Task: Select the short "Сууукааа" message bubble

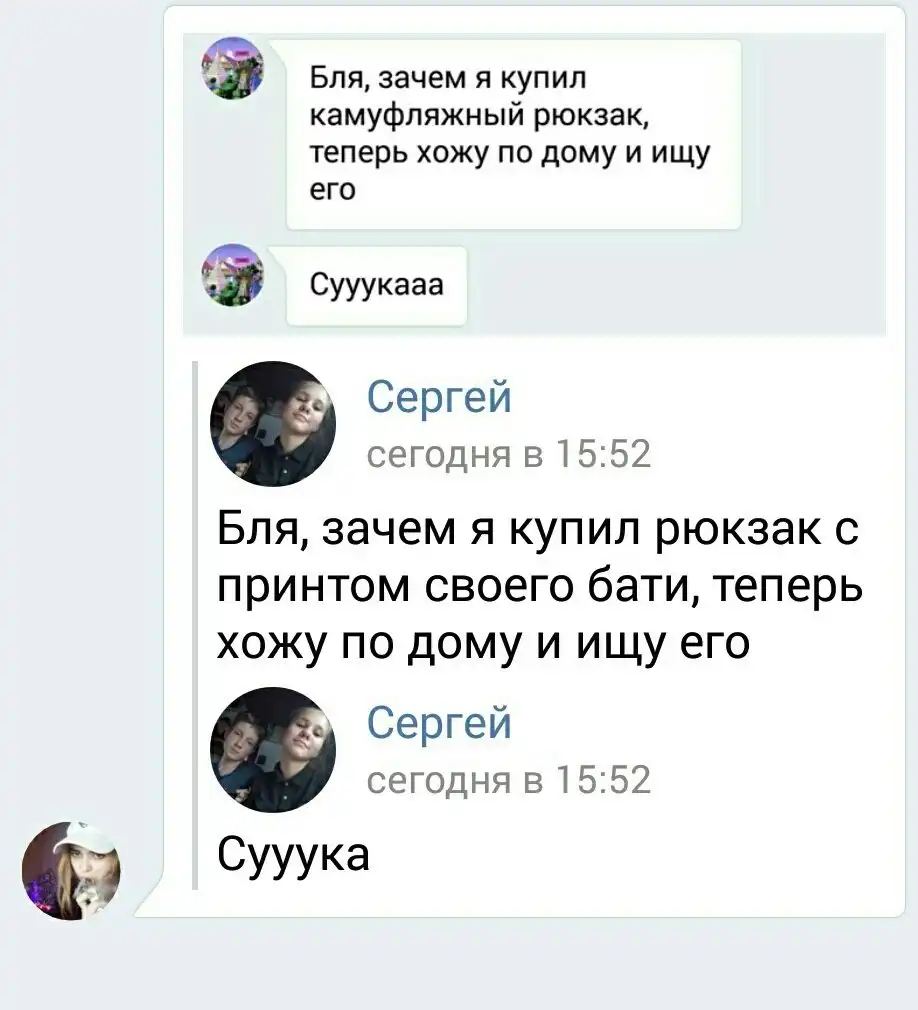Action: coord(376,285)
